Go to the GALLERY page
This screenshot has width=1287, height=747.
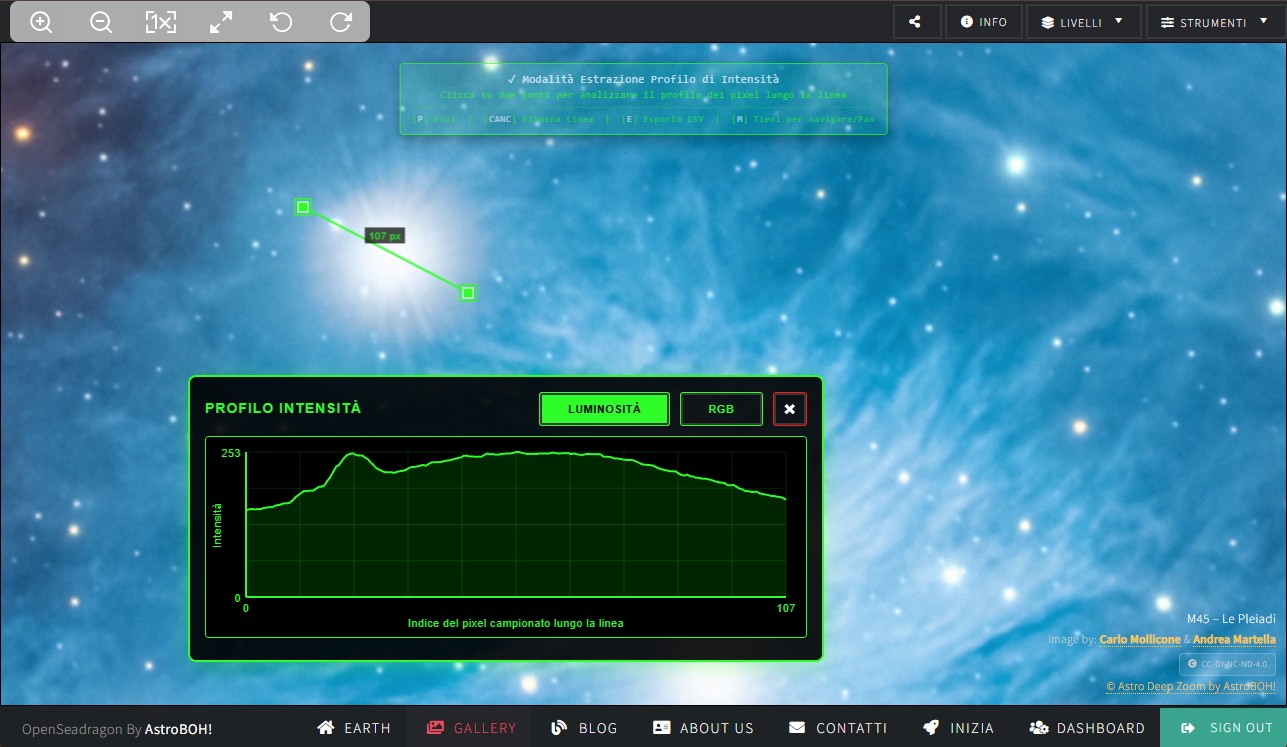(x=471, y=728)
